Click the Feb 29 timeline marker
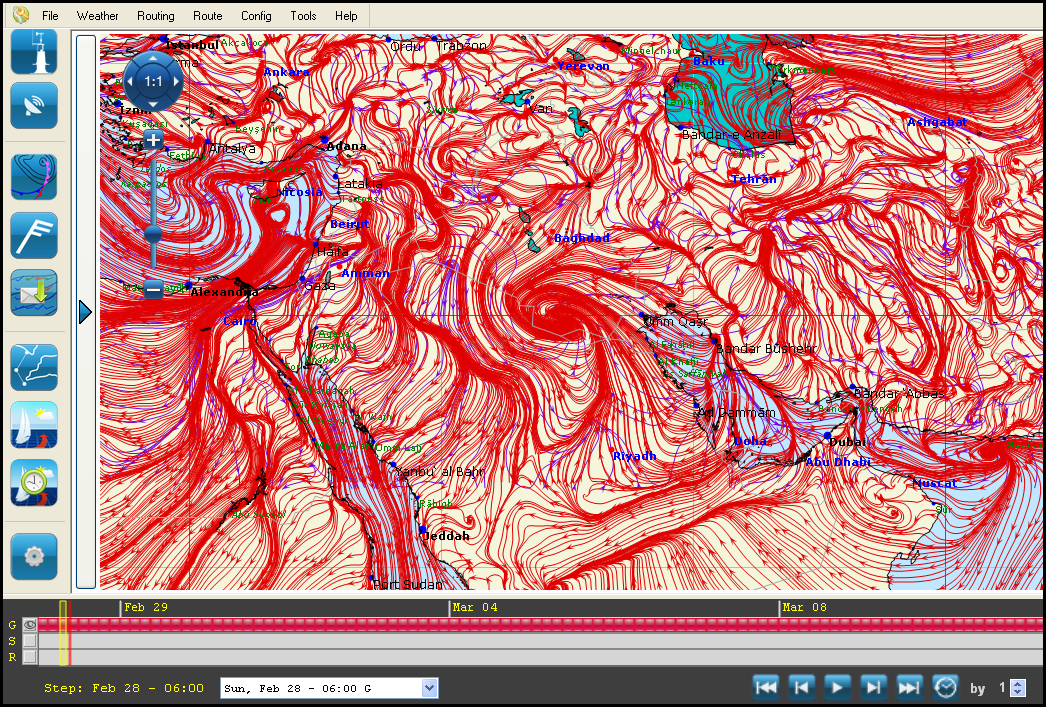1046x707 pixels. (x=146, y=607)
